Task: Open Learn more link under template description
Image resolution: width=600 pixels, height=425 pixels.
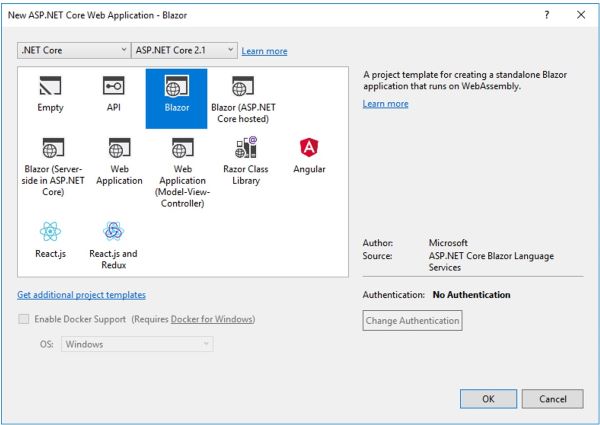Action: 385,104
